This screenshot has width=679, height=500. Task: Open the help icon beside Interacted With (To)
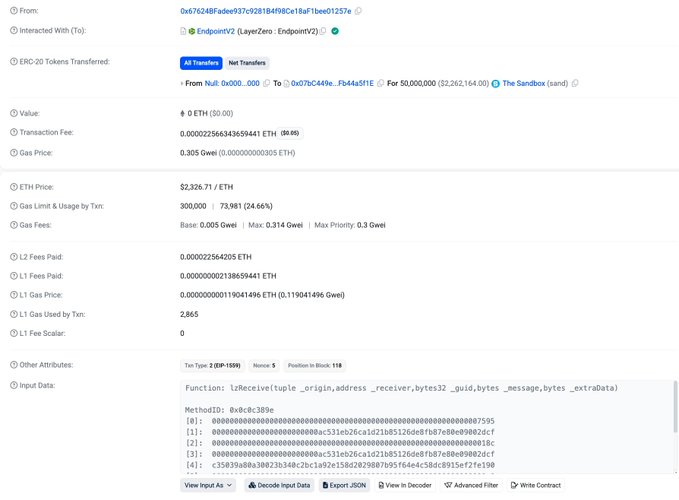click(x=14, y=30)
